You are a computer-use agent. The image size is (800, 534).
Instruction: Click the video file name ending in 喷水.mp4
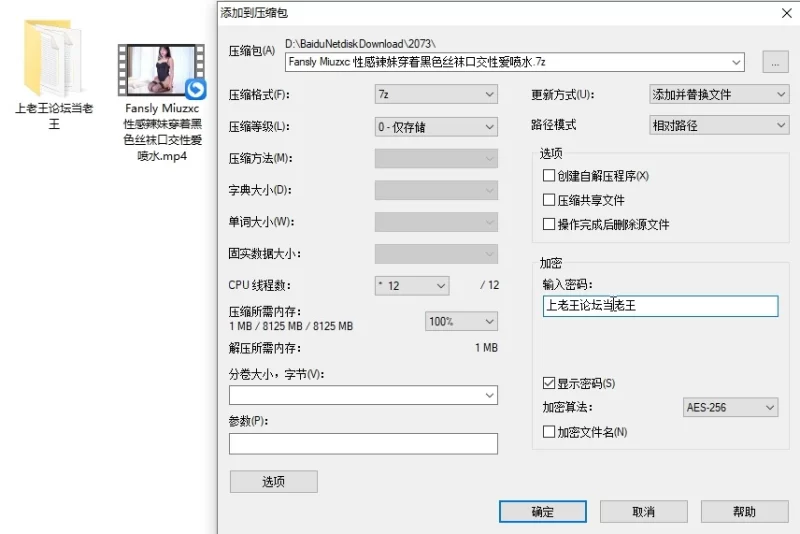point(163,132)
